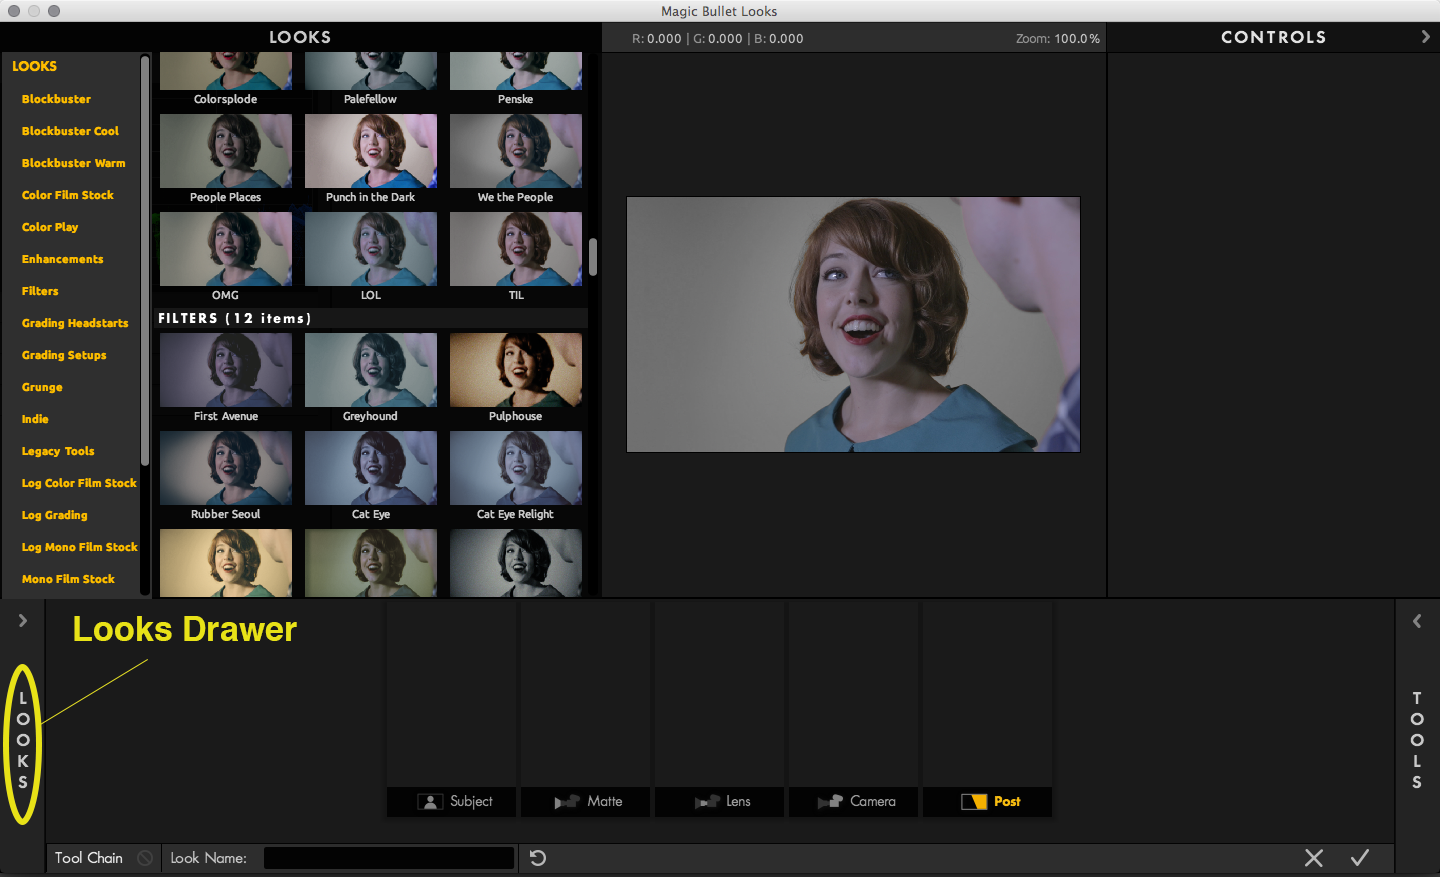This screenshot has height=877, width=1440.
Task: Apply the Cat Eye filter look
Action: pos(371,468)
